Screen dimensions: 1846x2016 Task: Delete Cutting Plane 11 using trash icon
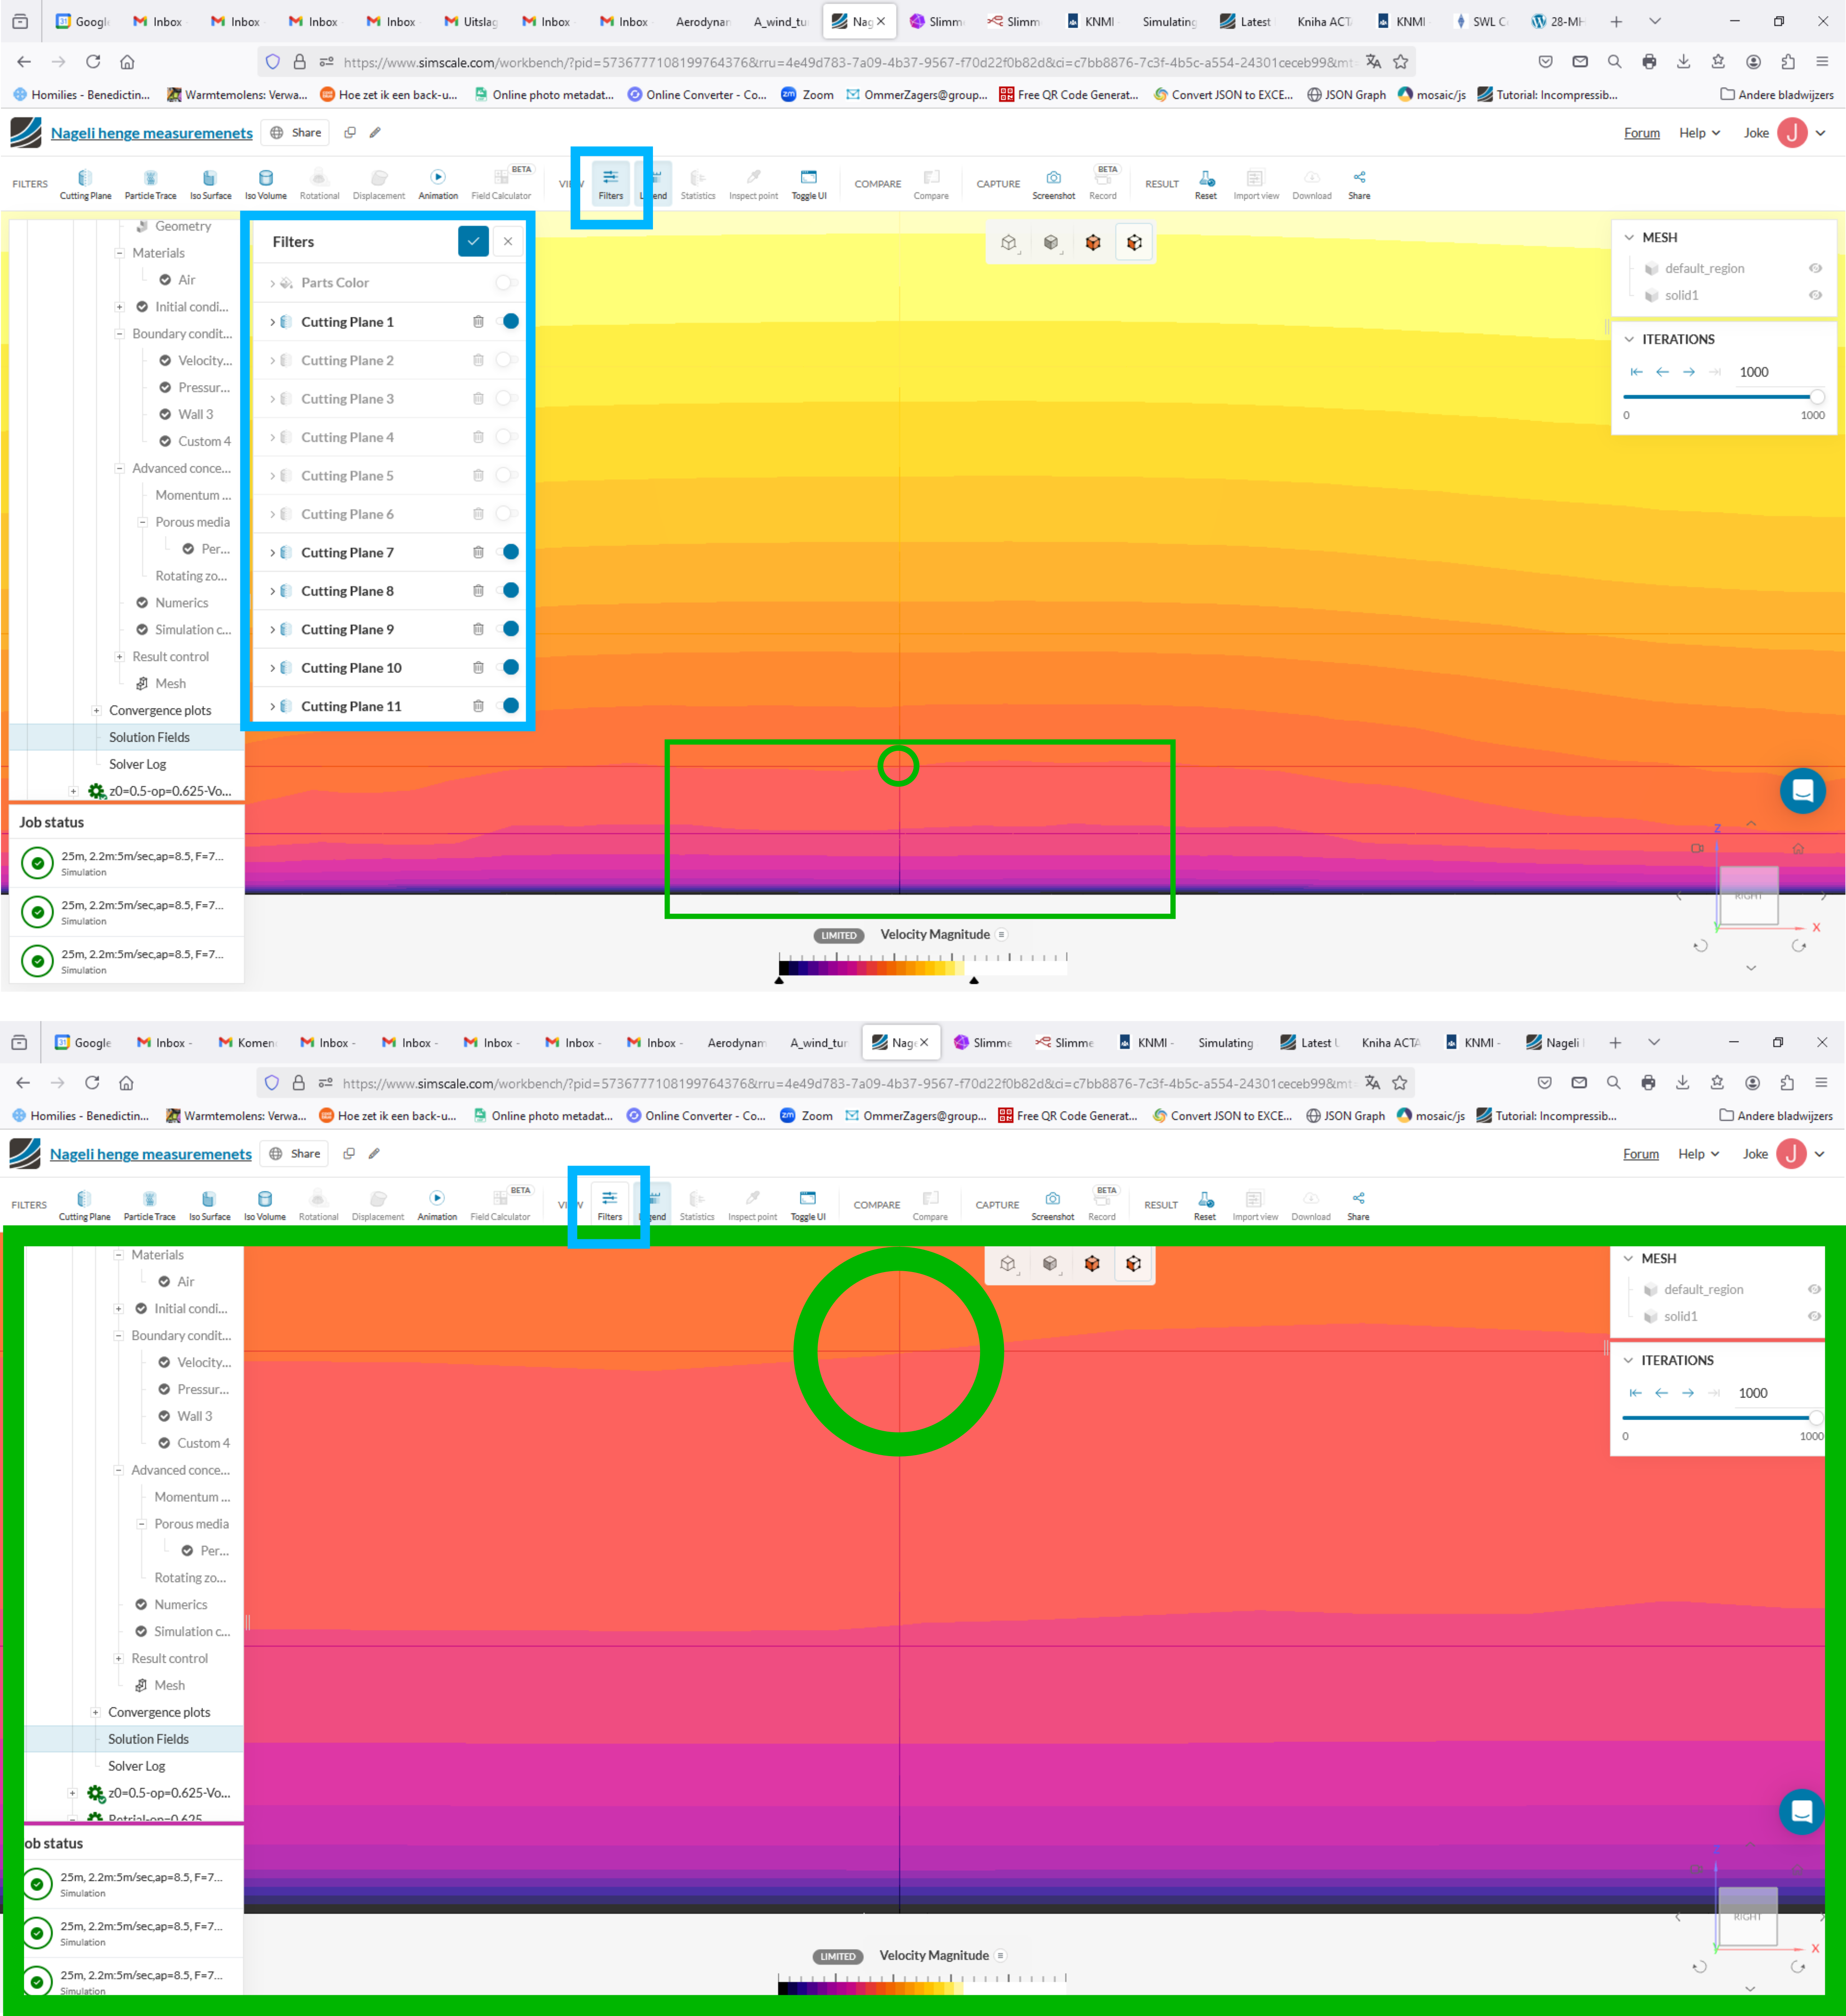[478, 706]
